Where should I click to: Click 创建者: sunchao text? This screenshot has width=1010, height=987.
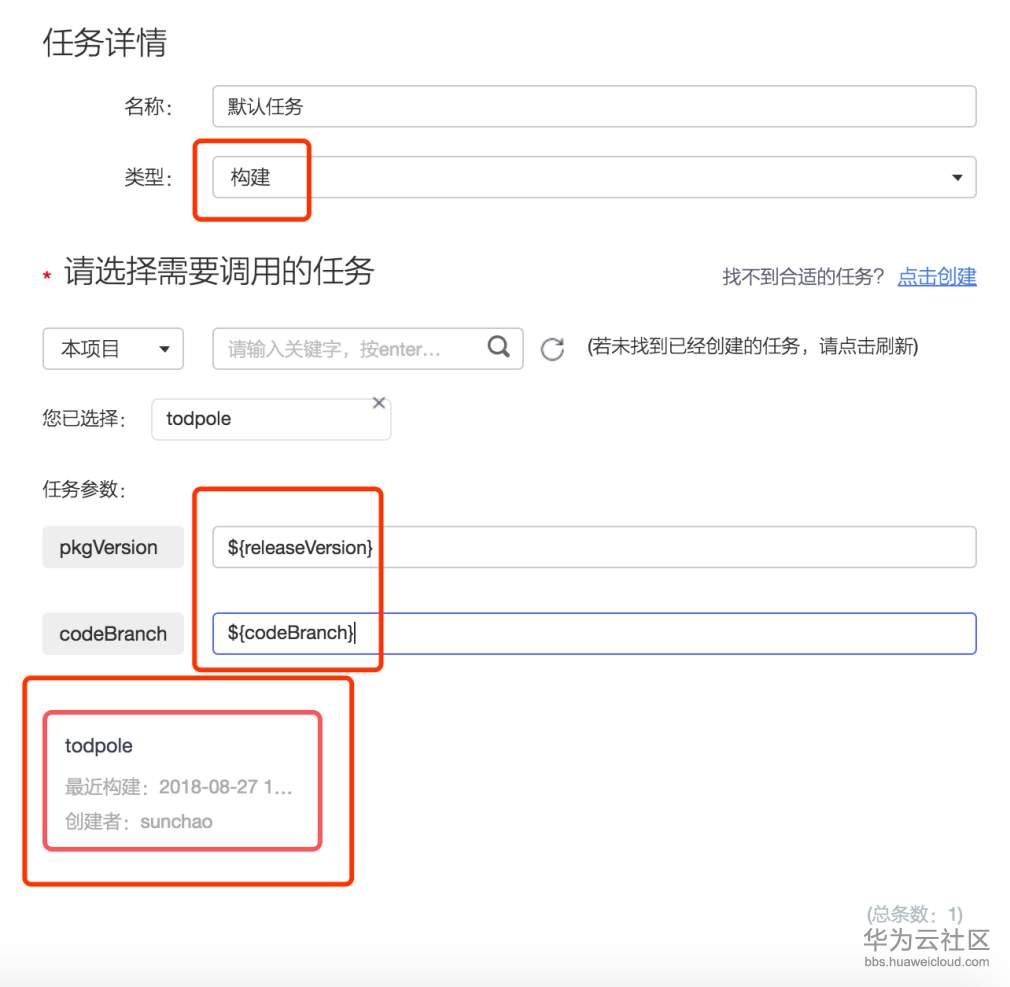click(138, 821)
